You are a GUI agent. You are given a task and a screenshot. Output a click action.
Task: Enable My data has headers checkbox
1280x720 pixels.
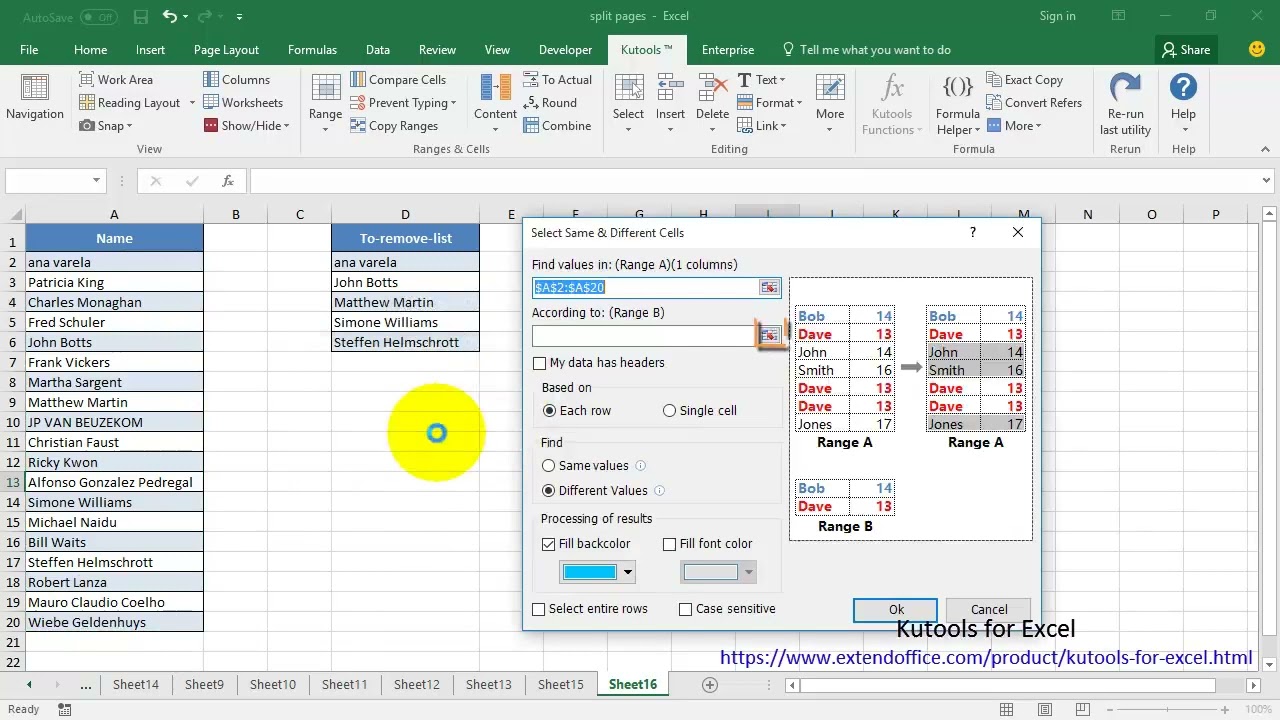point(540,363)
